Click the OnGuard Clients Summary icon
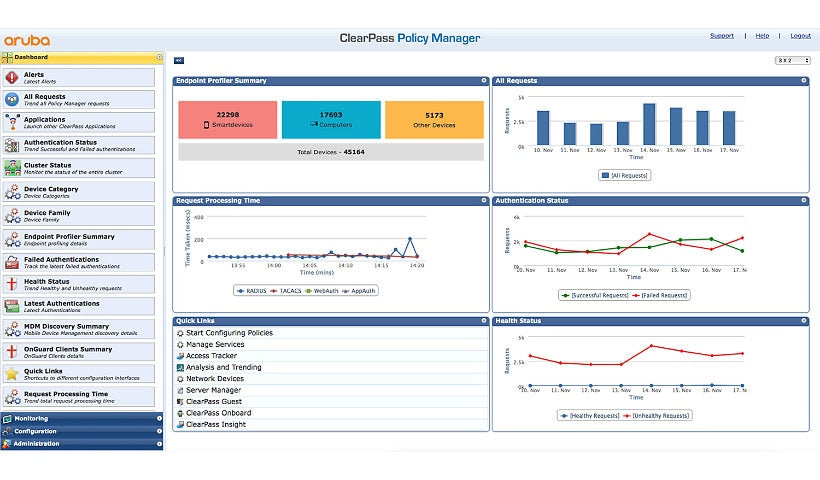This screenshot has height=480, width=820. (12, 351)
